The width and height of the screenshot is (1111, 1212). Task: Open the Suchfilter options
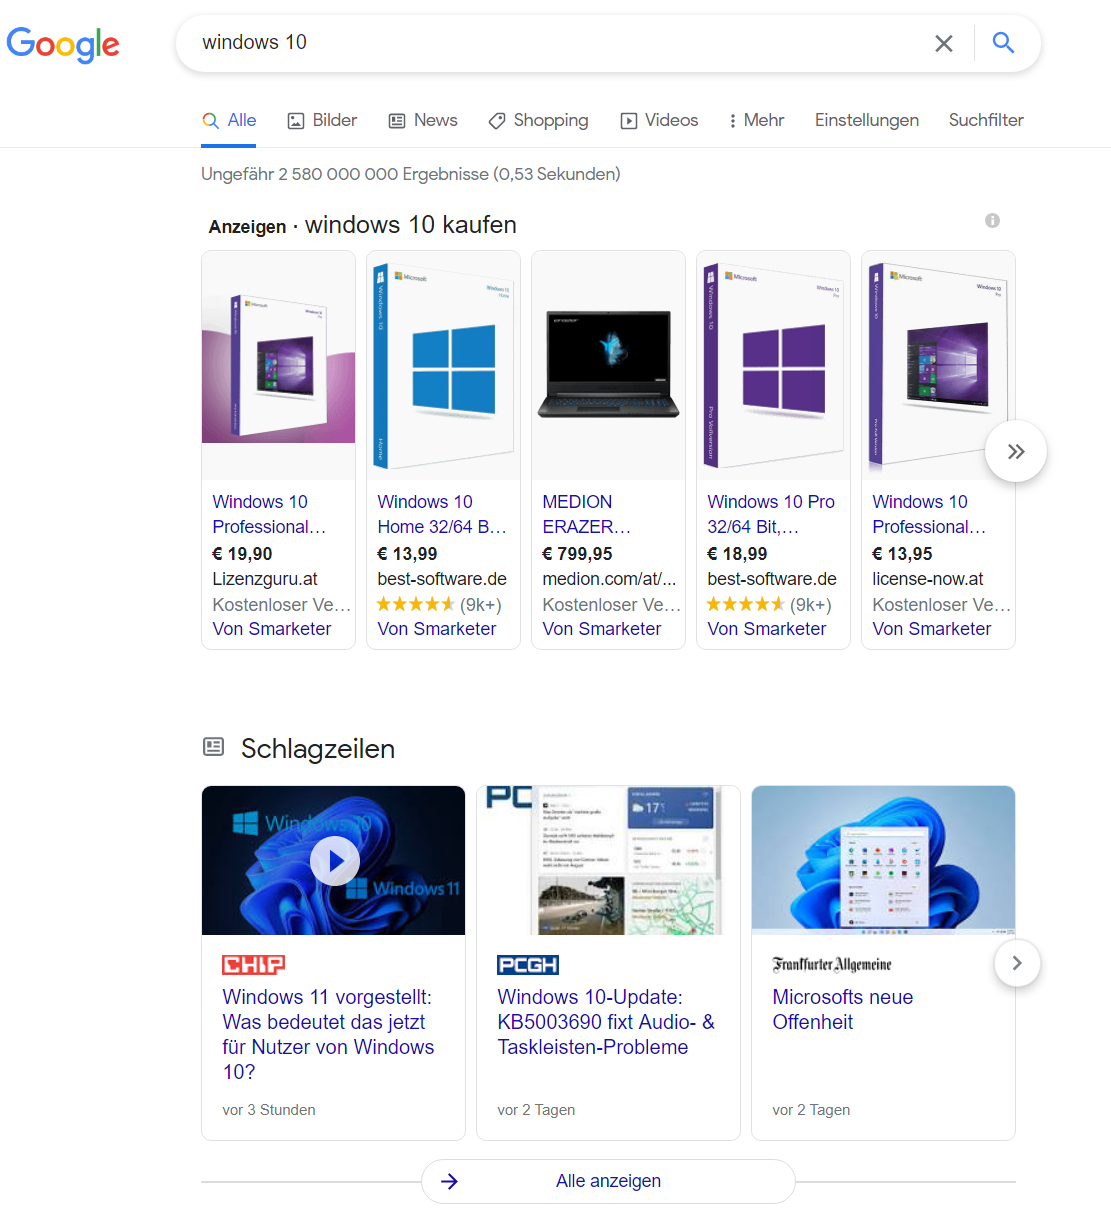[x=986, y=120]
